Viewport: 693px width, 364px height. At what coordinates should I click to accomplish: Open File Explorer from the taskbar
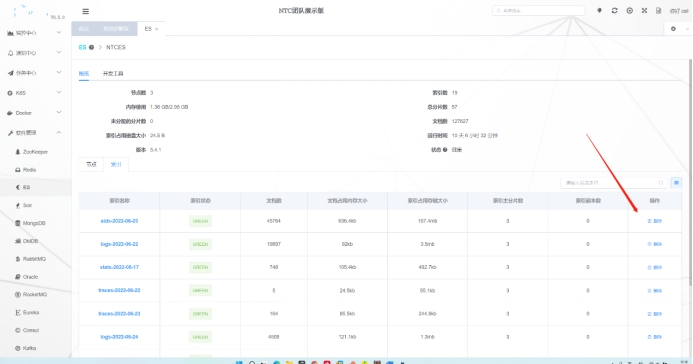click(289, 362)
